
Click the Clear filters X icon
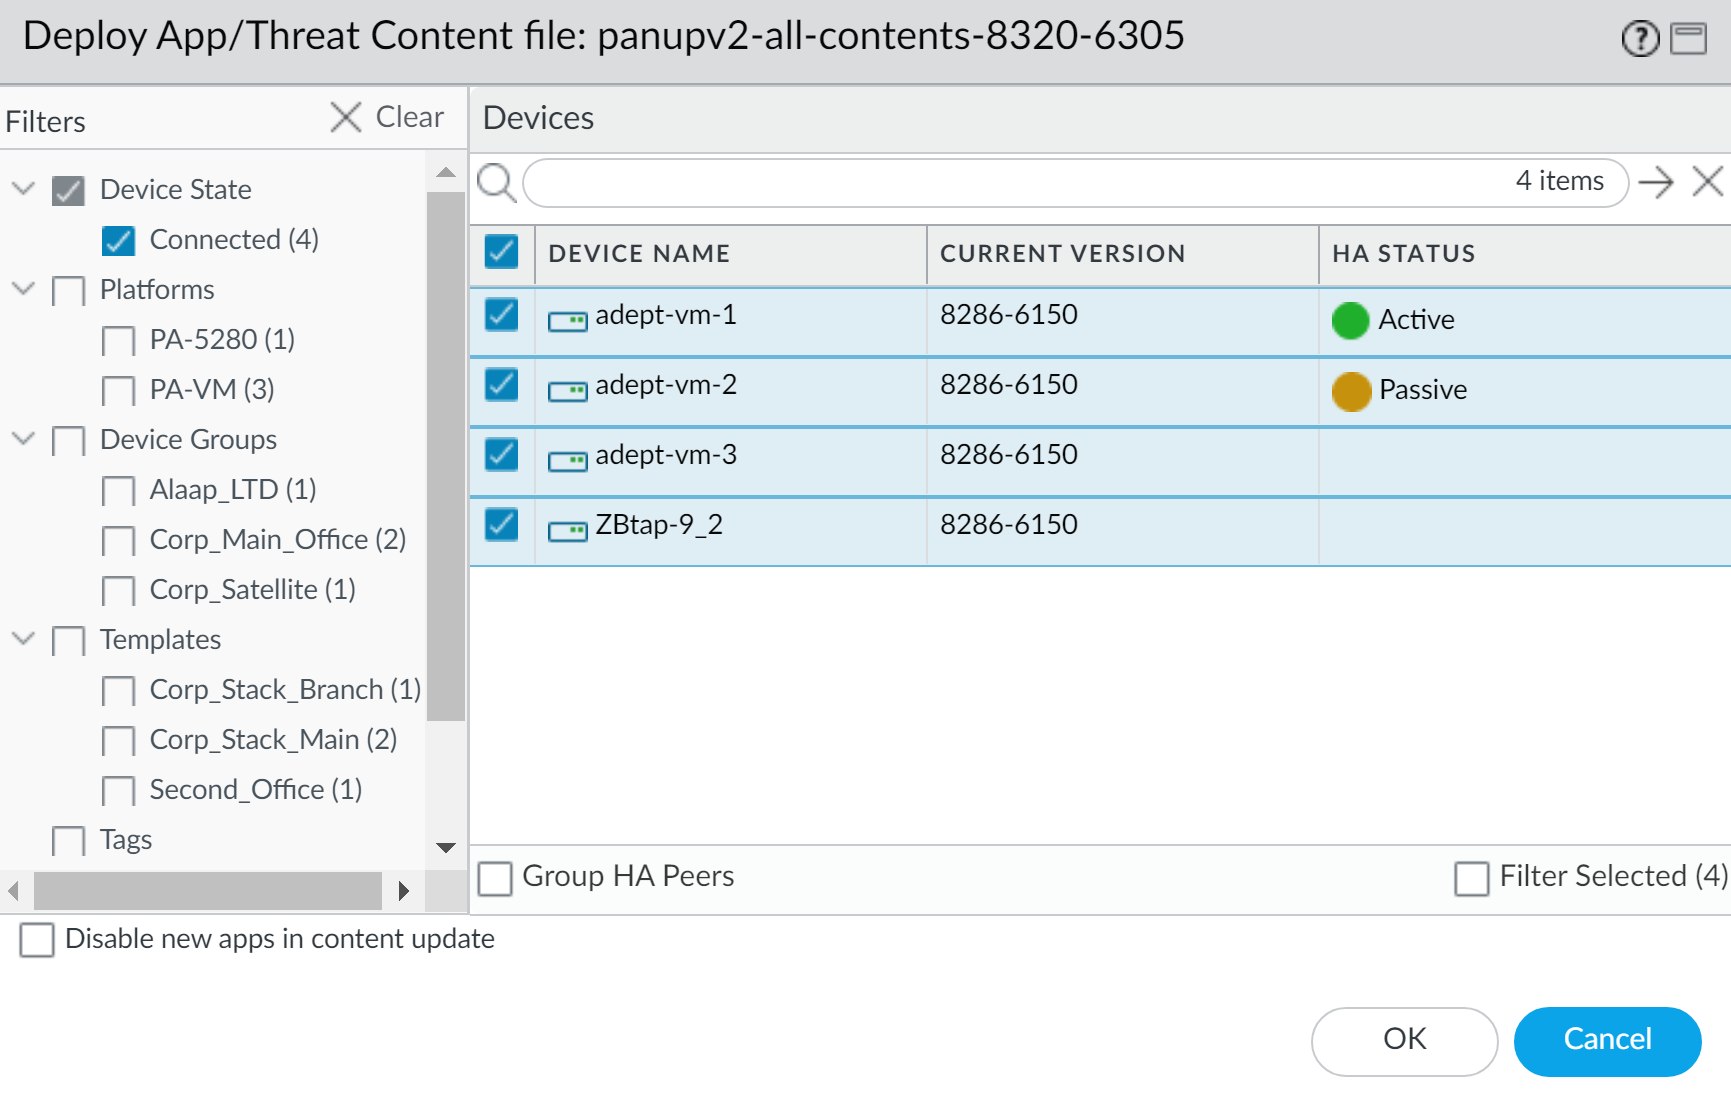click(x=346, y=117)
